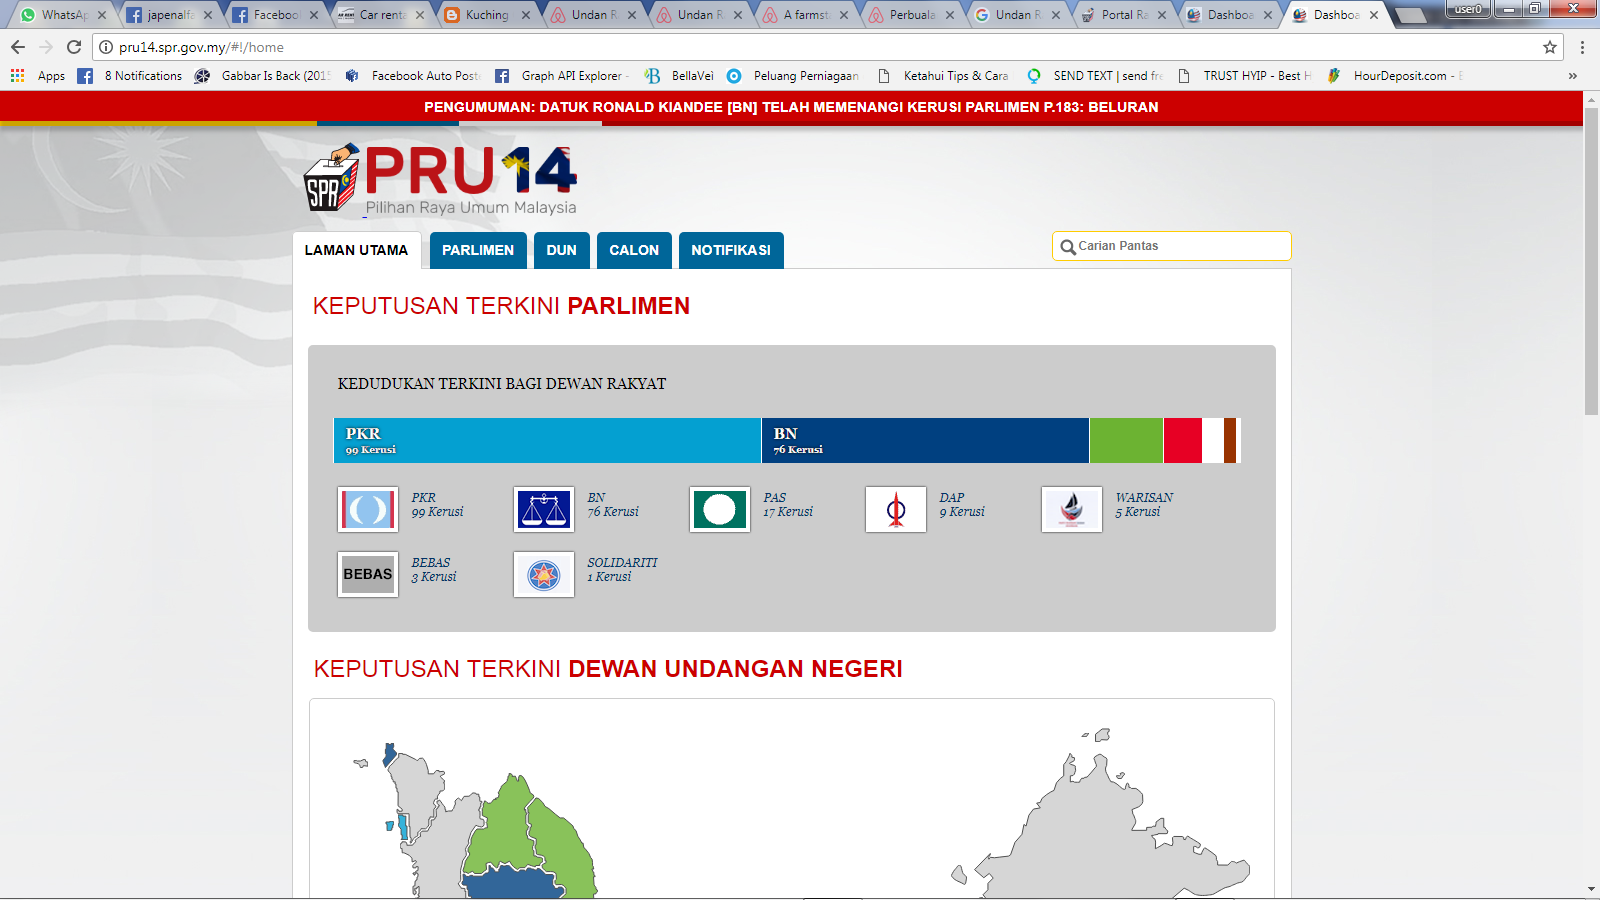The width and height of the screenshot is (1600, 900).
Task: Bookmark this page with star icon
Action: coord(1550,47)
